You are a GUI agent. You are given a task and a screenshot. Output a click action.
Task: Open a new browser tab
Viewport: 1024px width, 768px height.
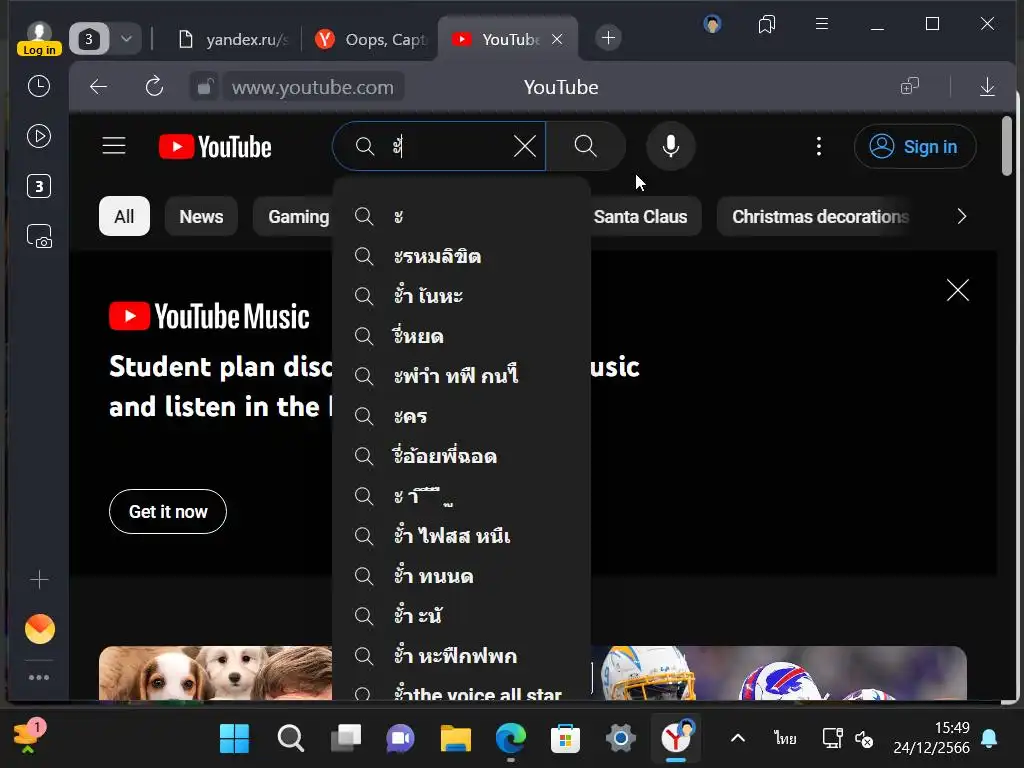608,38
